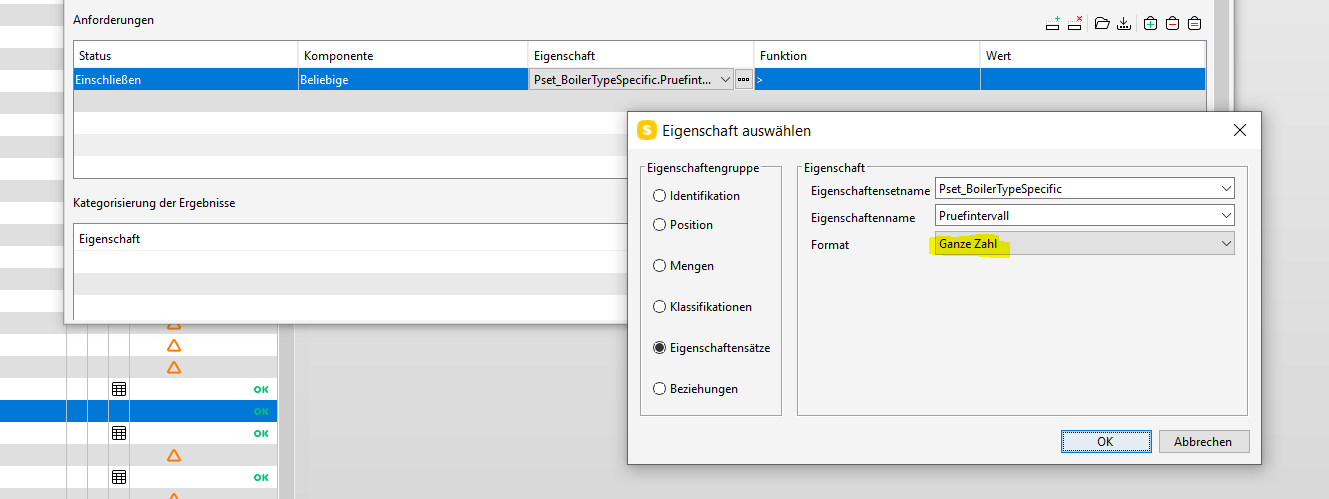Click the Status column header
Image resolution: width=1329 pixels, height=499 pixels.
(x=186, y=56)
